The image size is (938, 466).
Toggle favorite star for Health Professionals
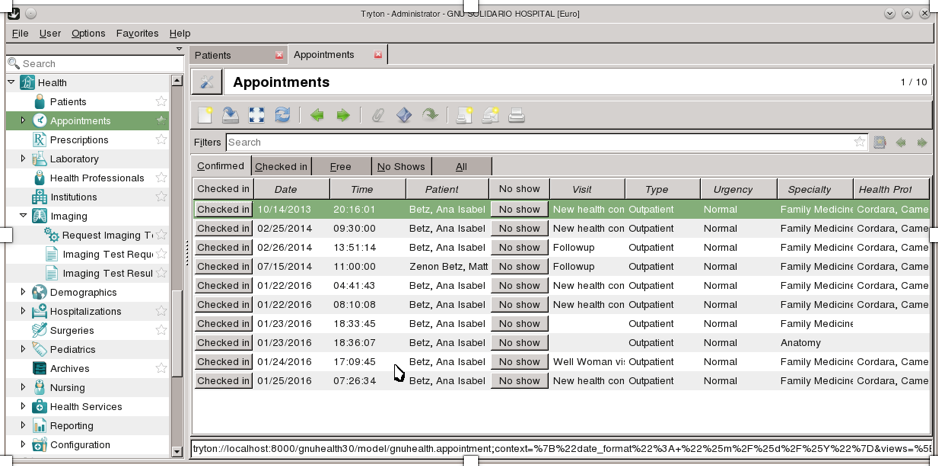tap(161, 178)
